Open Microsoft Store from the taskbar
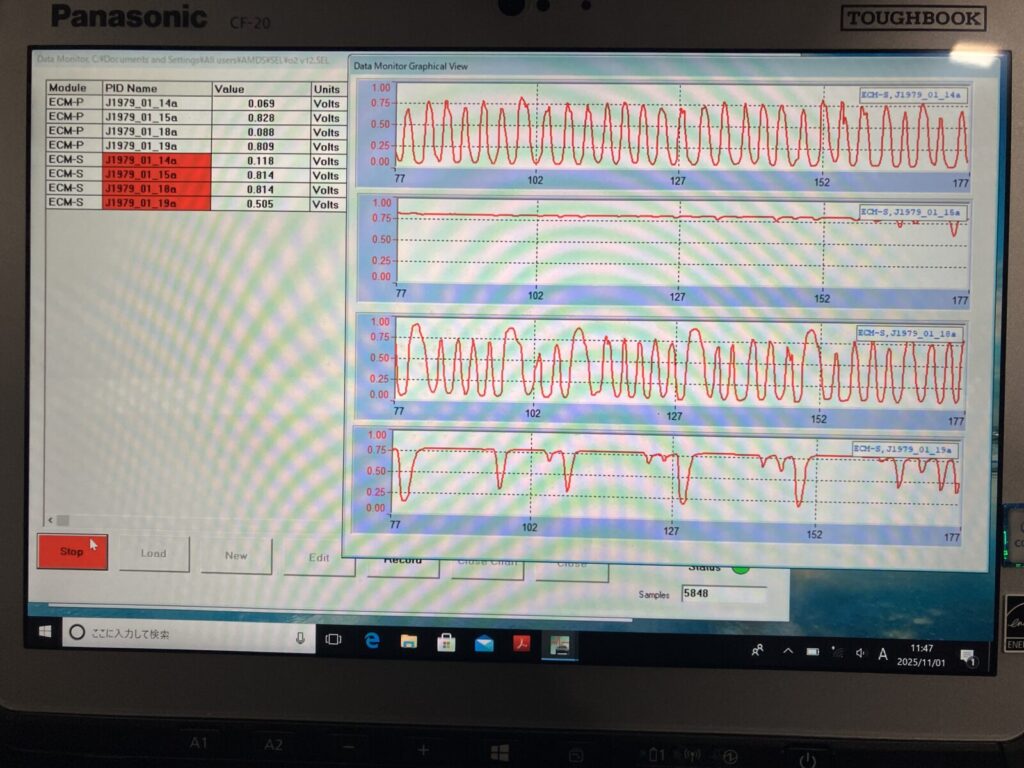Image resolution: width=1024 pixels, height=768 pixels. 446,643
